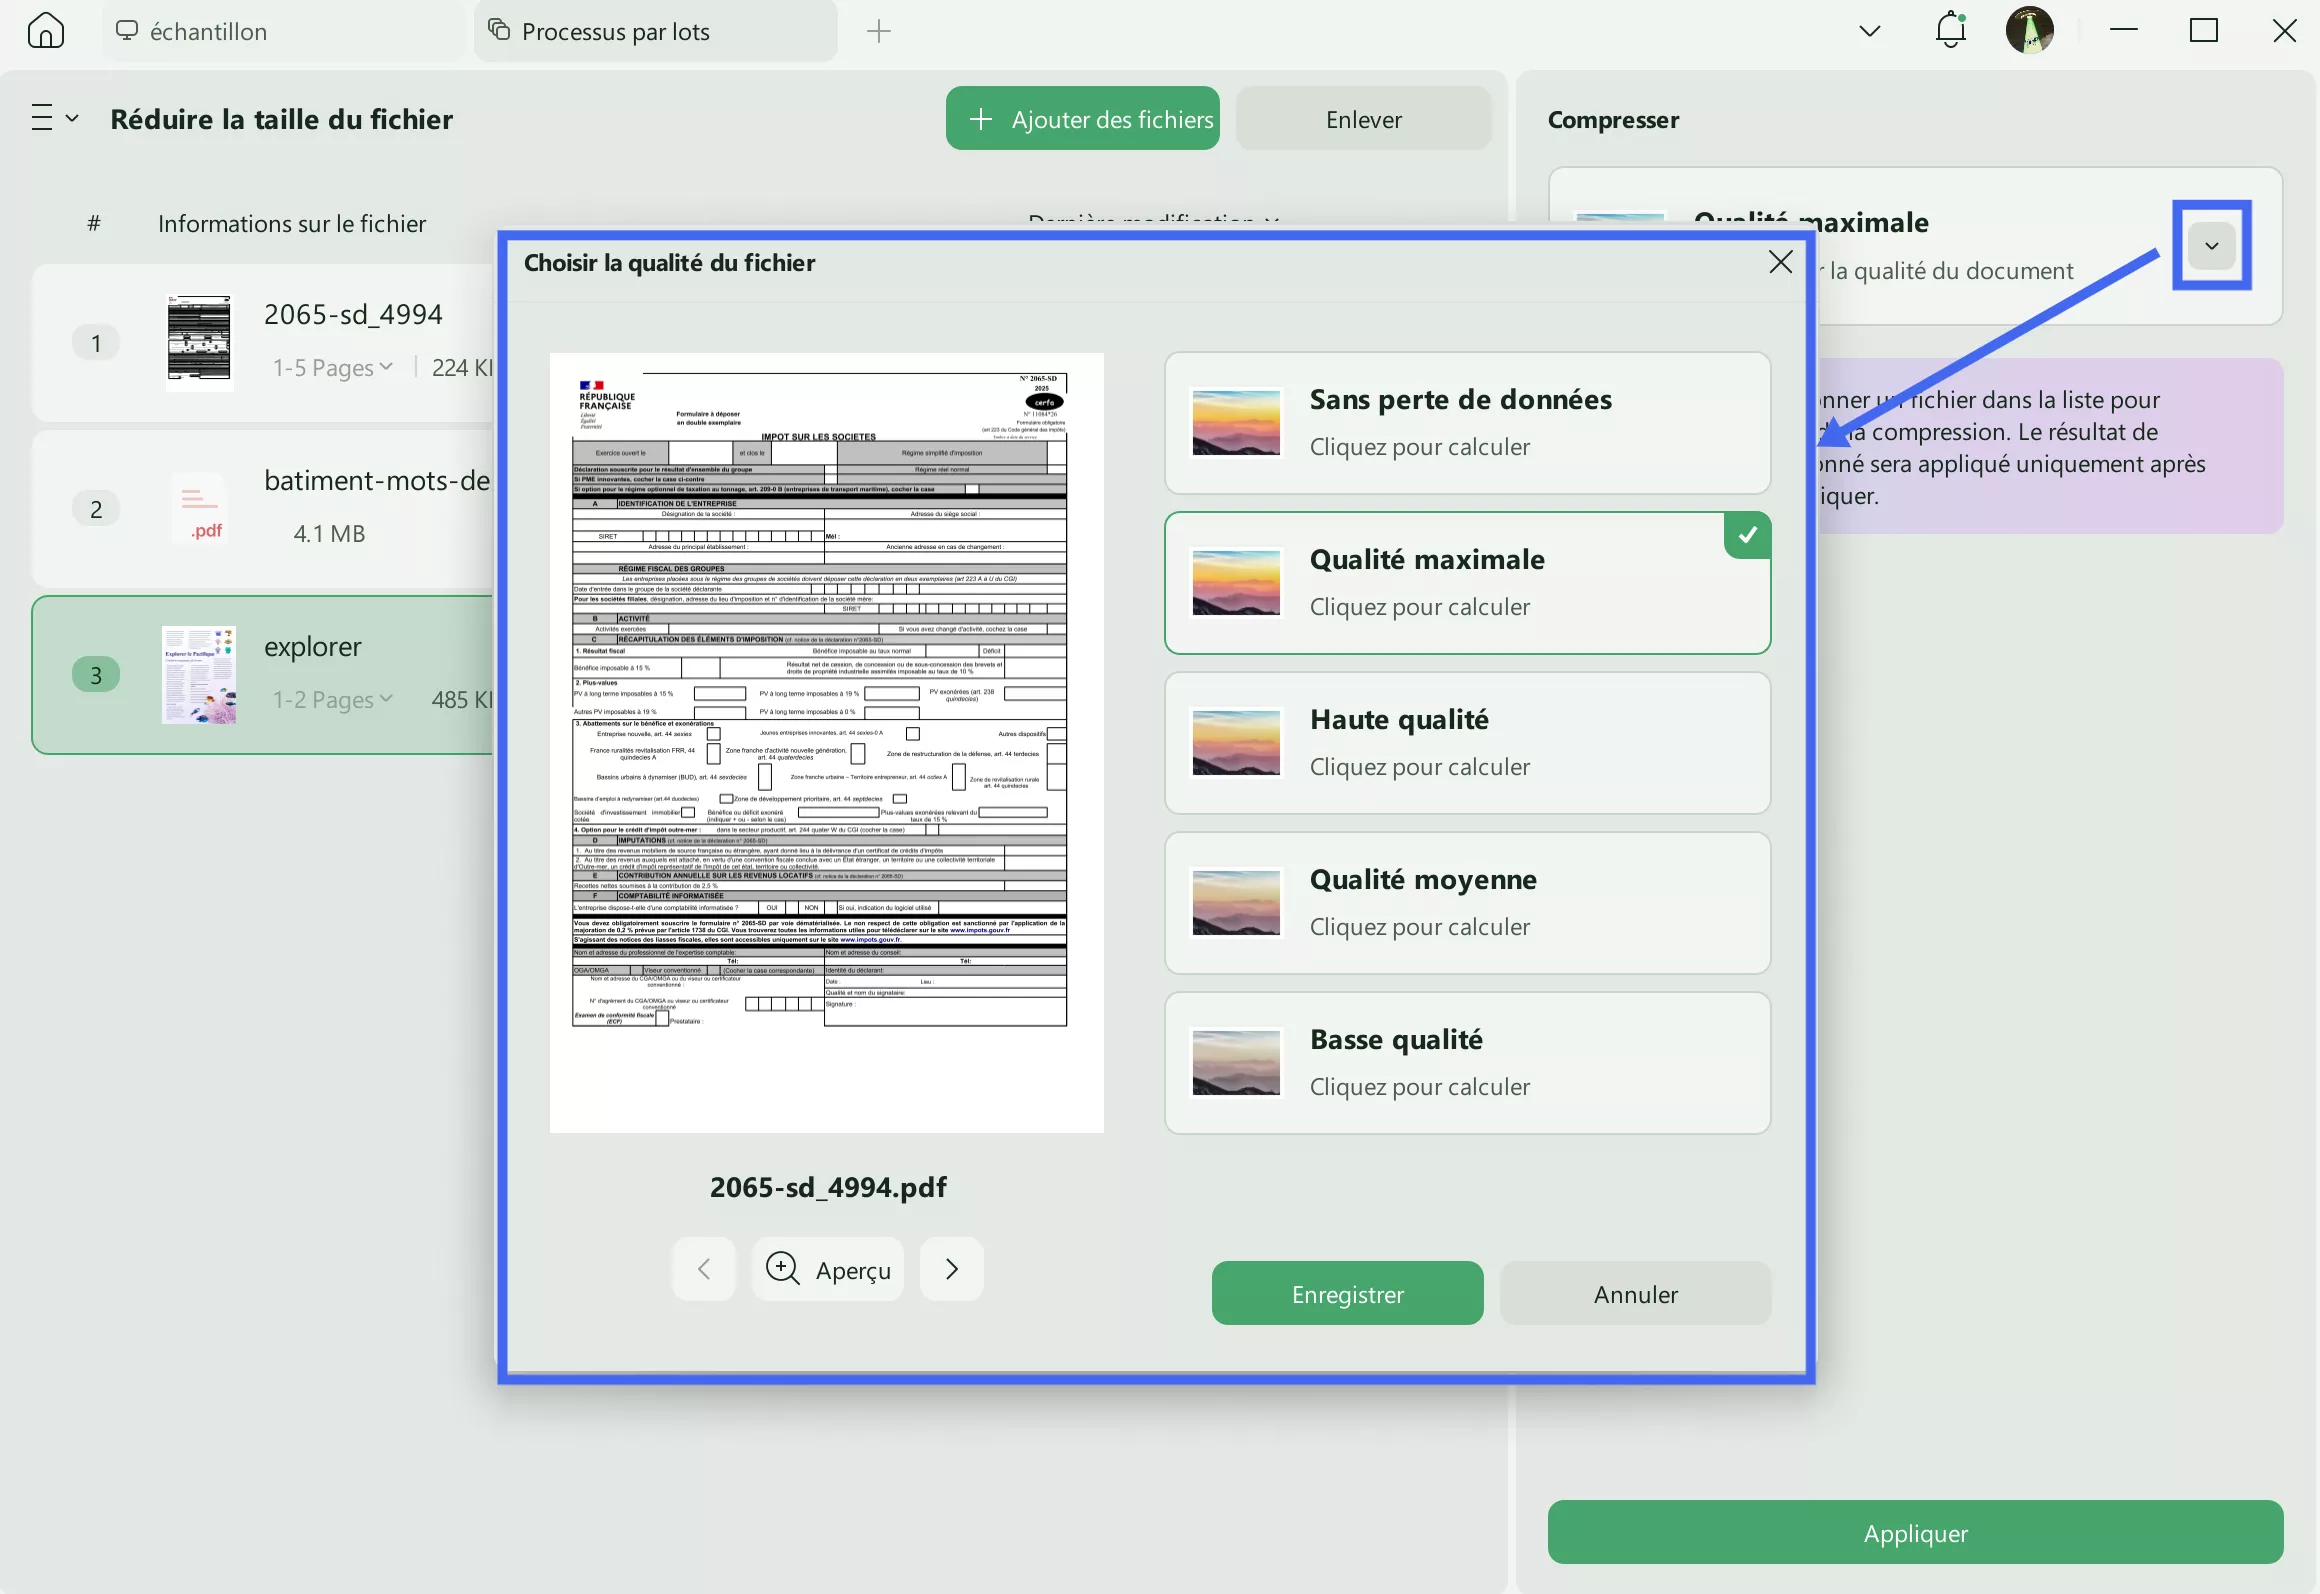Click the Home icon in the tab bar
This screenshot has width=2320, height=1594.
pyautogui.click(x=46, y=31)
